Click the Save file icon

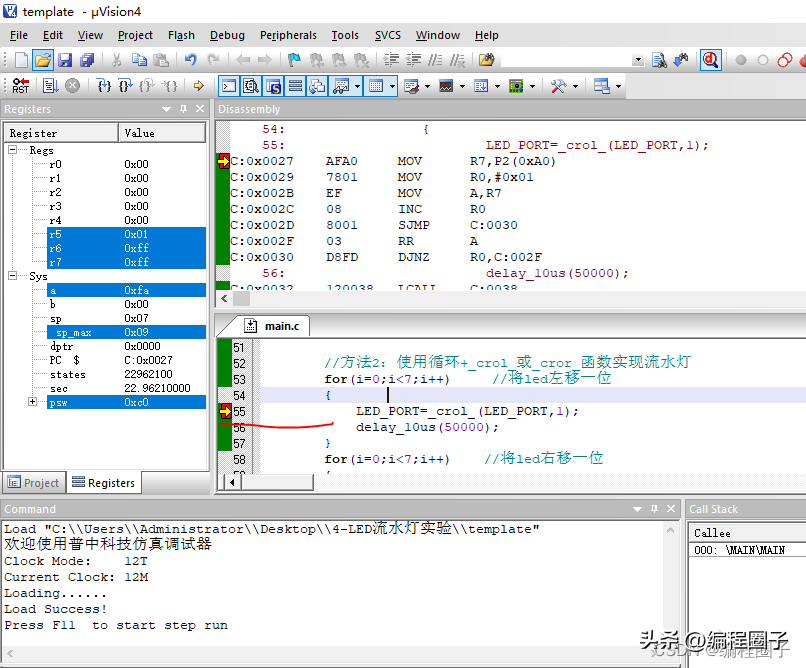pyautogui.click(x=65, y=60)
